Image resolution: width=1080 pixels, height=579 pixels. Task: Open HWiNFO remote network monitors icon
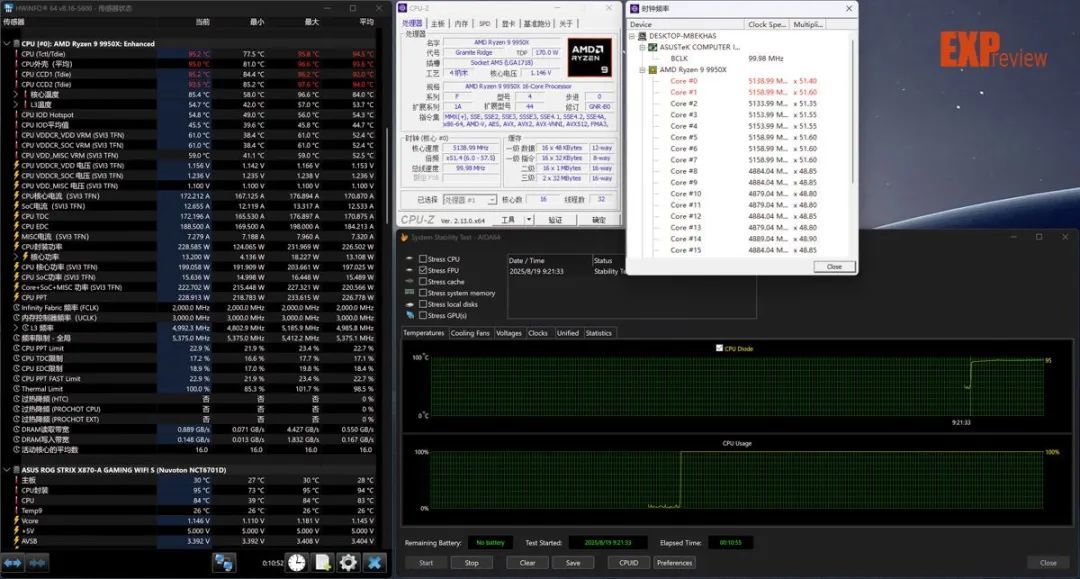pos(224,562)
